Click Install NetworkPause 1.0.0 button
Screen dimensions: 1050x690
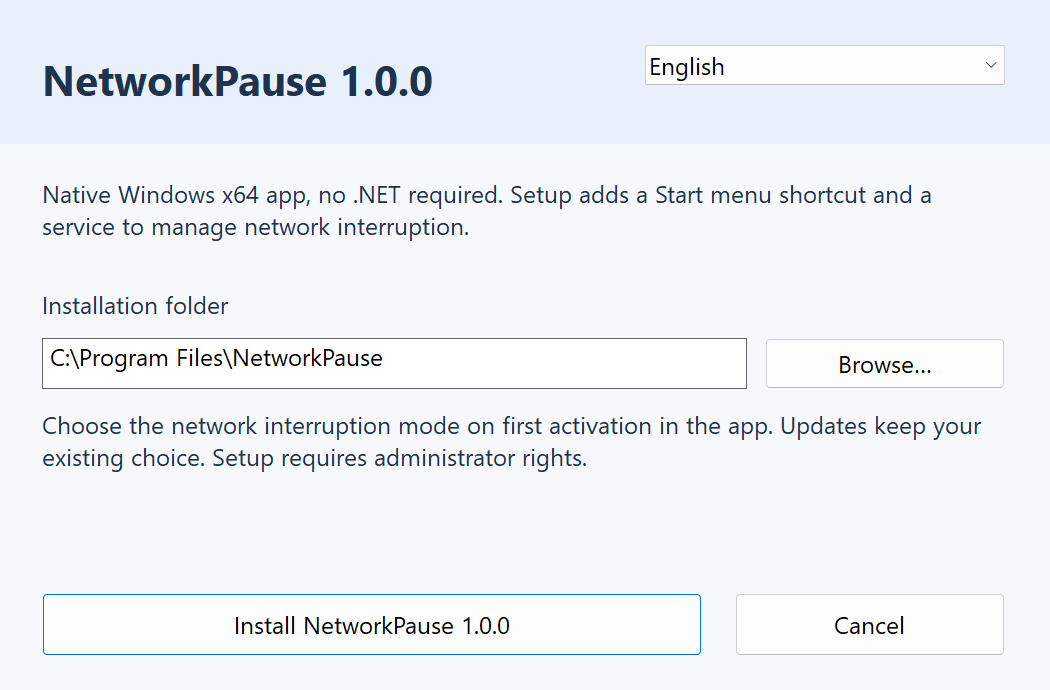pyautogui.click(x=372, y=624)
